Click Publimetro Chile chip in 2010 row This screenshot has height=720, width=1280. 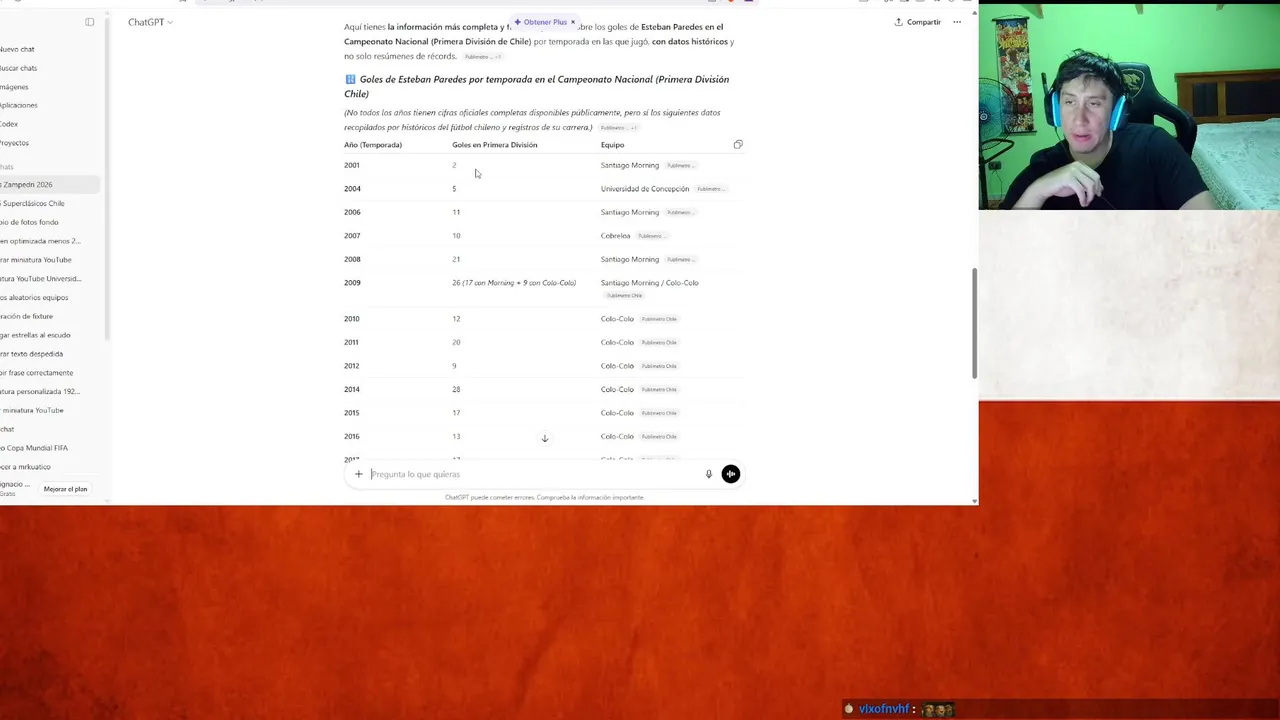tap(659, 319)
